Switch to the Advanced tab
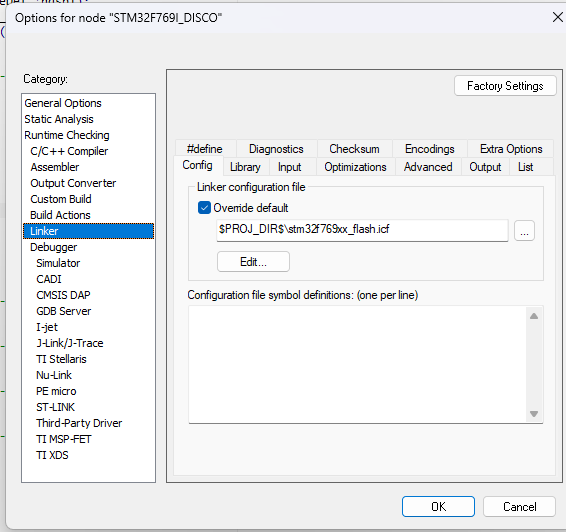The image size is (566, 532). click(x=428, y=167)
